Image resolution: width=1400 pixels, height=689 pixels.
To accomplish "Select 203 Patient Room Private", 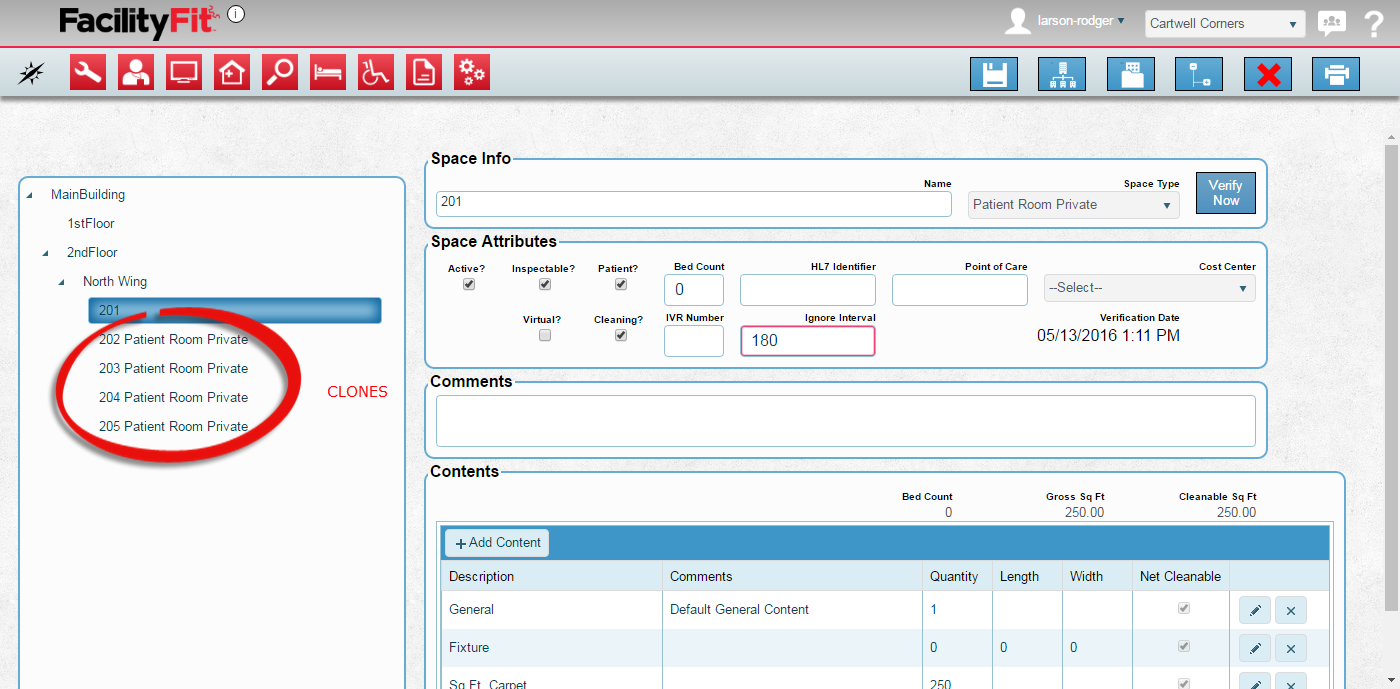I will coord(173,369).
